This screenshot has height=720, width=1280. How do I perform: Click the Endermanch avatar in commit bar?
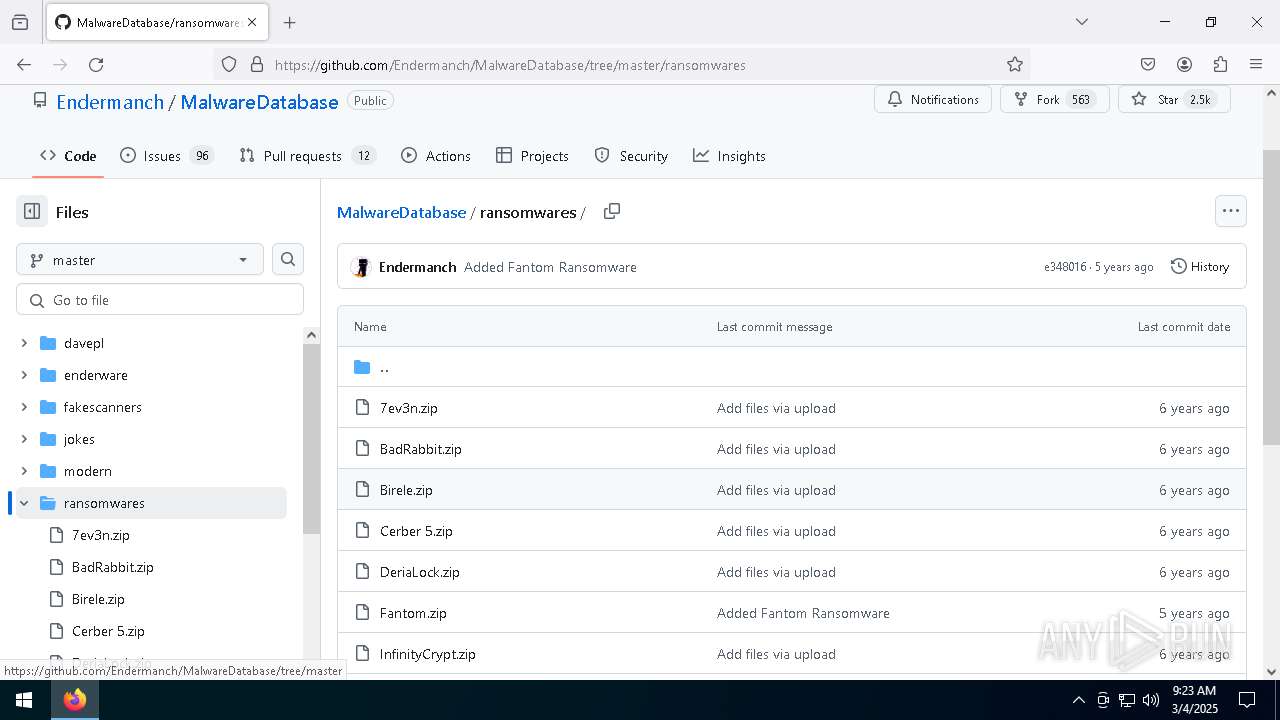tap(362, 267)
